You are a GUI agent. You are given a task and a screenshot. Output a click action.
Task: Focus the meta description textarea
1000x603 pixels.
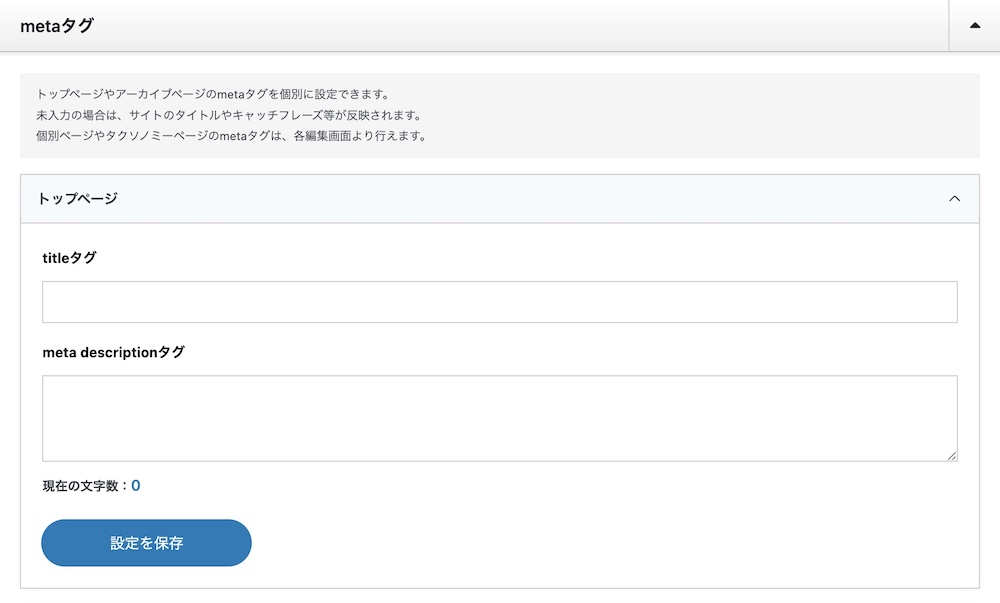(499, 418)
